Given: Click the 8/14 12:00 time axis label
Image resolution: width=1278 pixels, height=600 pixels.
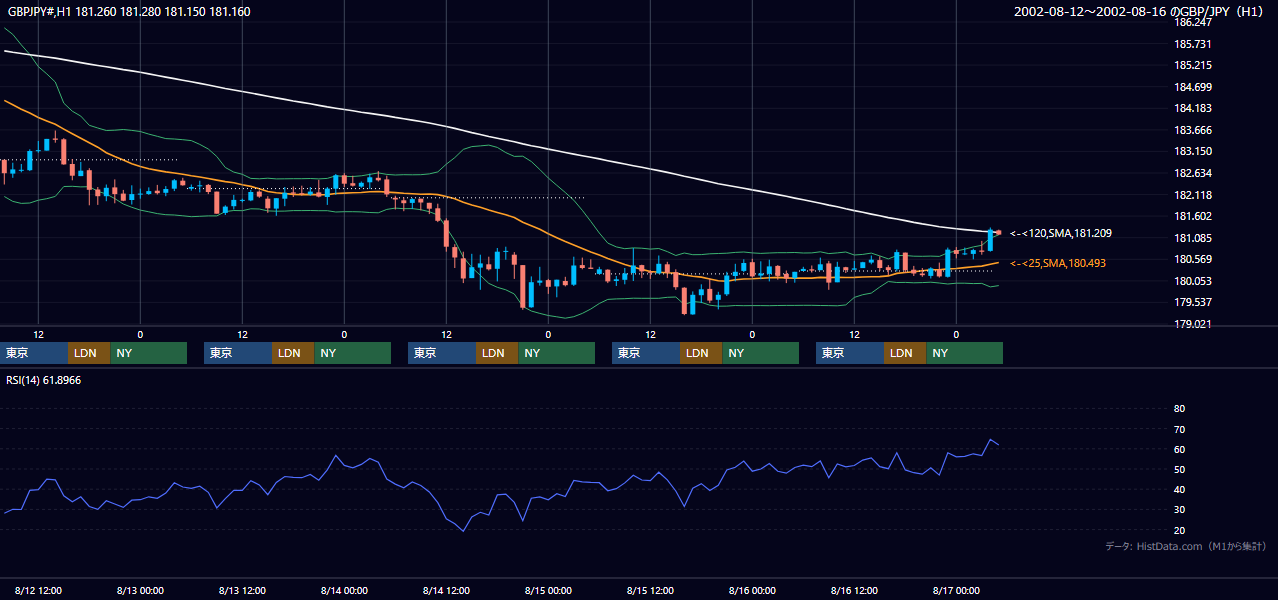Looking at the screenshot, I should (446, 590).
